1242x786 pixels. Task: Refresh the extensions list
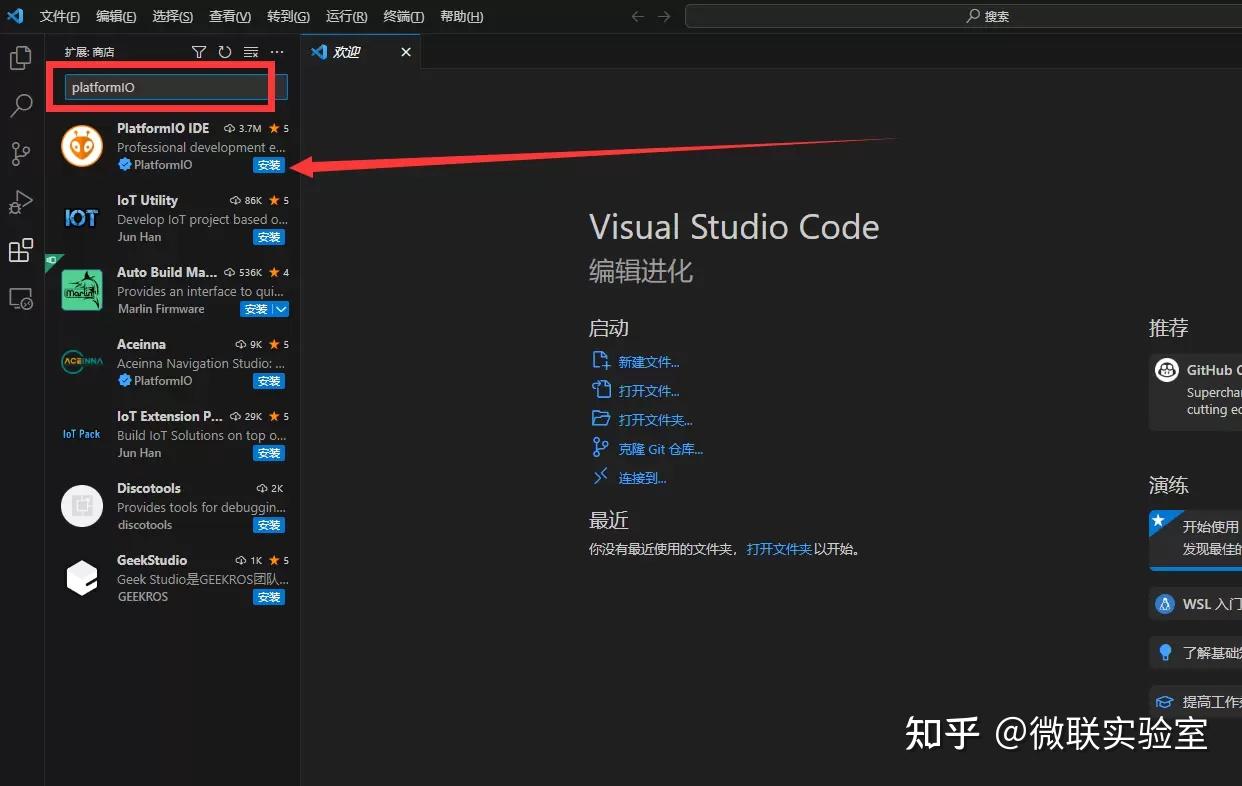(224, 51)
